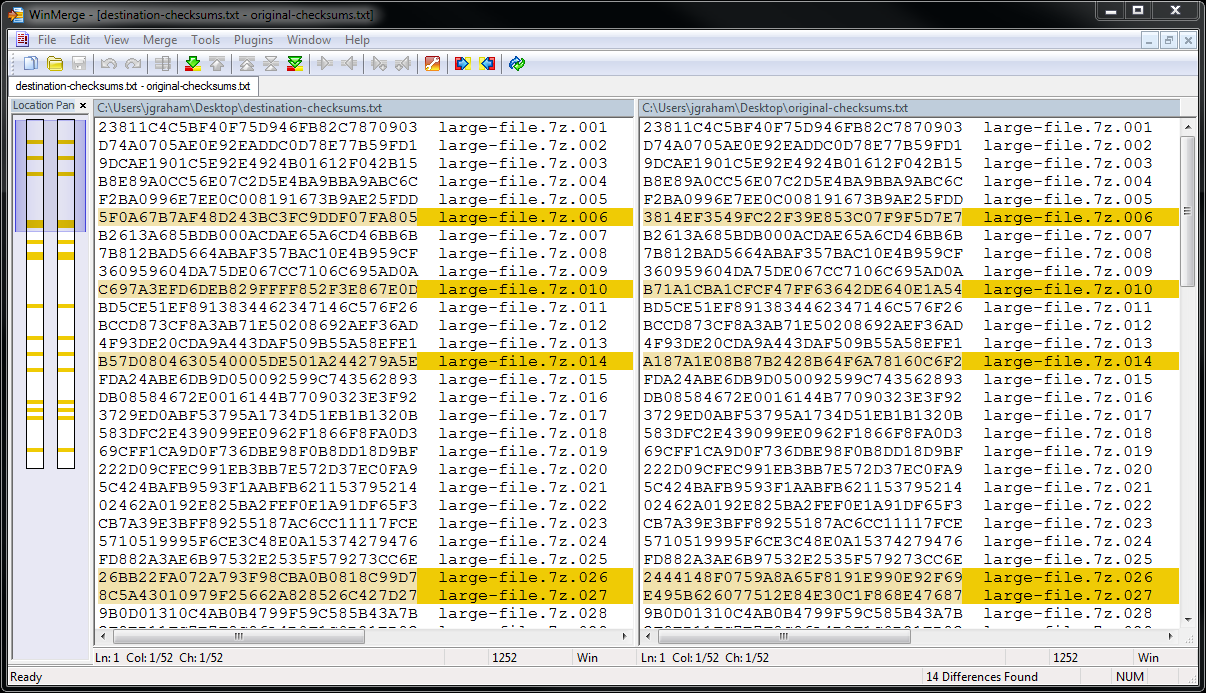Select left hash C697A3EFD6DEB829FFFF852F3E867E0D
This screenshot has height=693, width=1206.
pyautogui.click(x=258, y=289)
